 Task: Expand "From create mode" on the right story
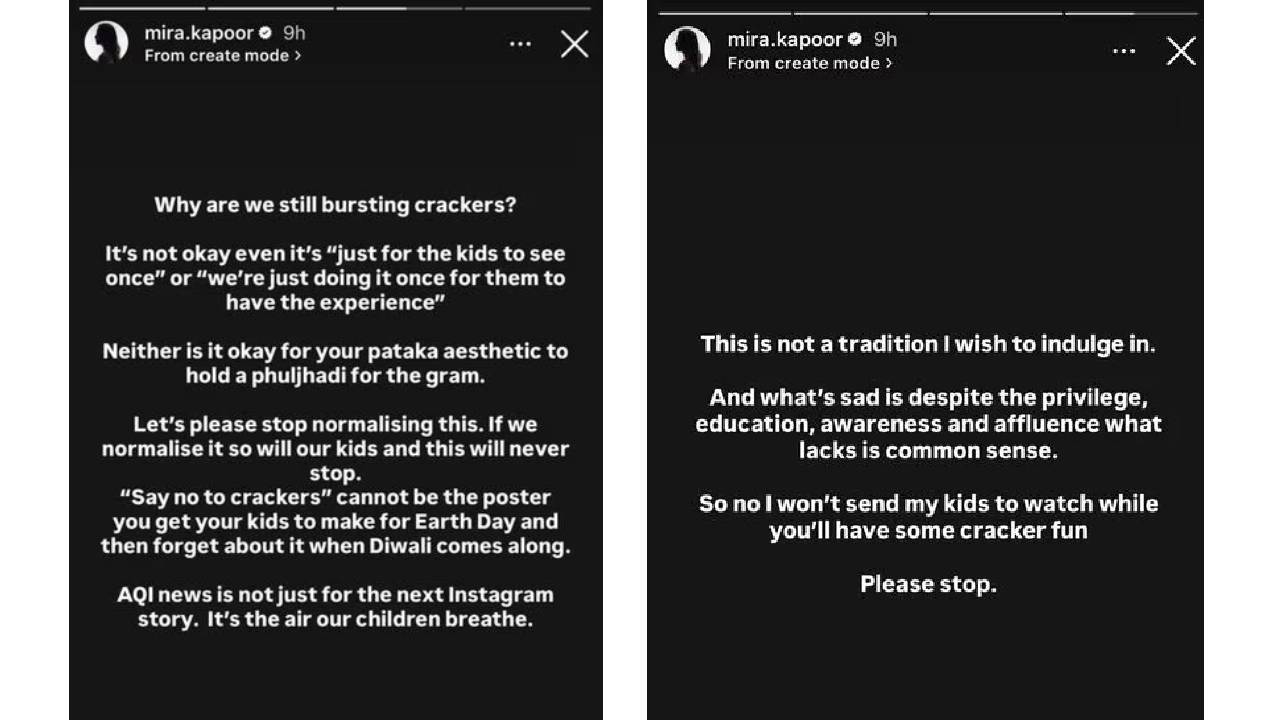point(810,63)
